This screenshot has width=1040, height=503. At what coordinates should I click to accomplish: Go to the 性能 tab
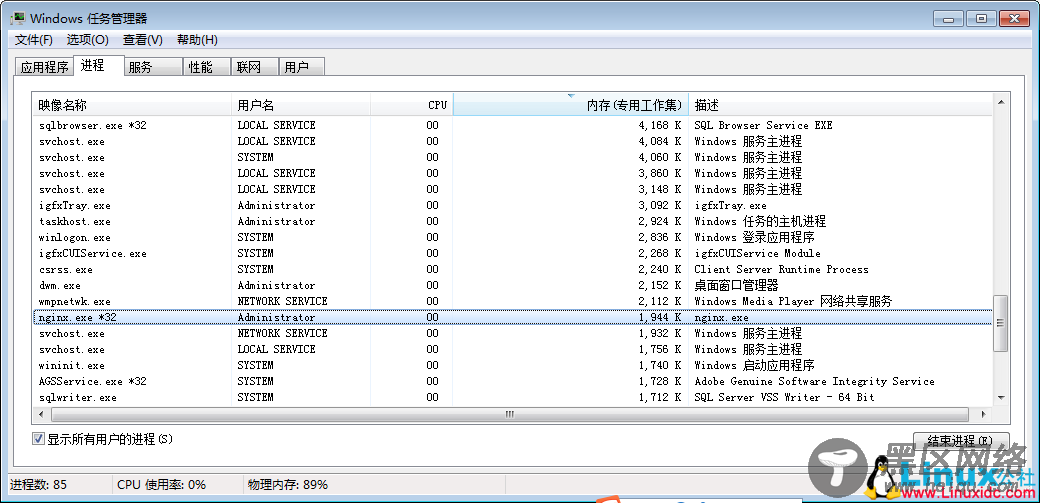tap(207, 67)
